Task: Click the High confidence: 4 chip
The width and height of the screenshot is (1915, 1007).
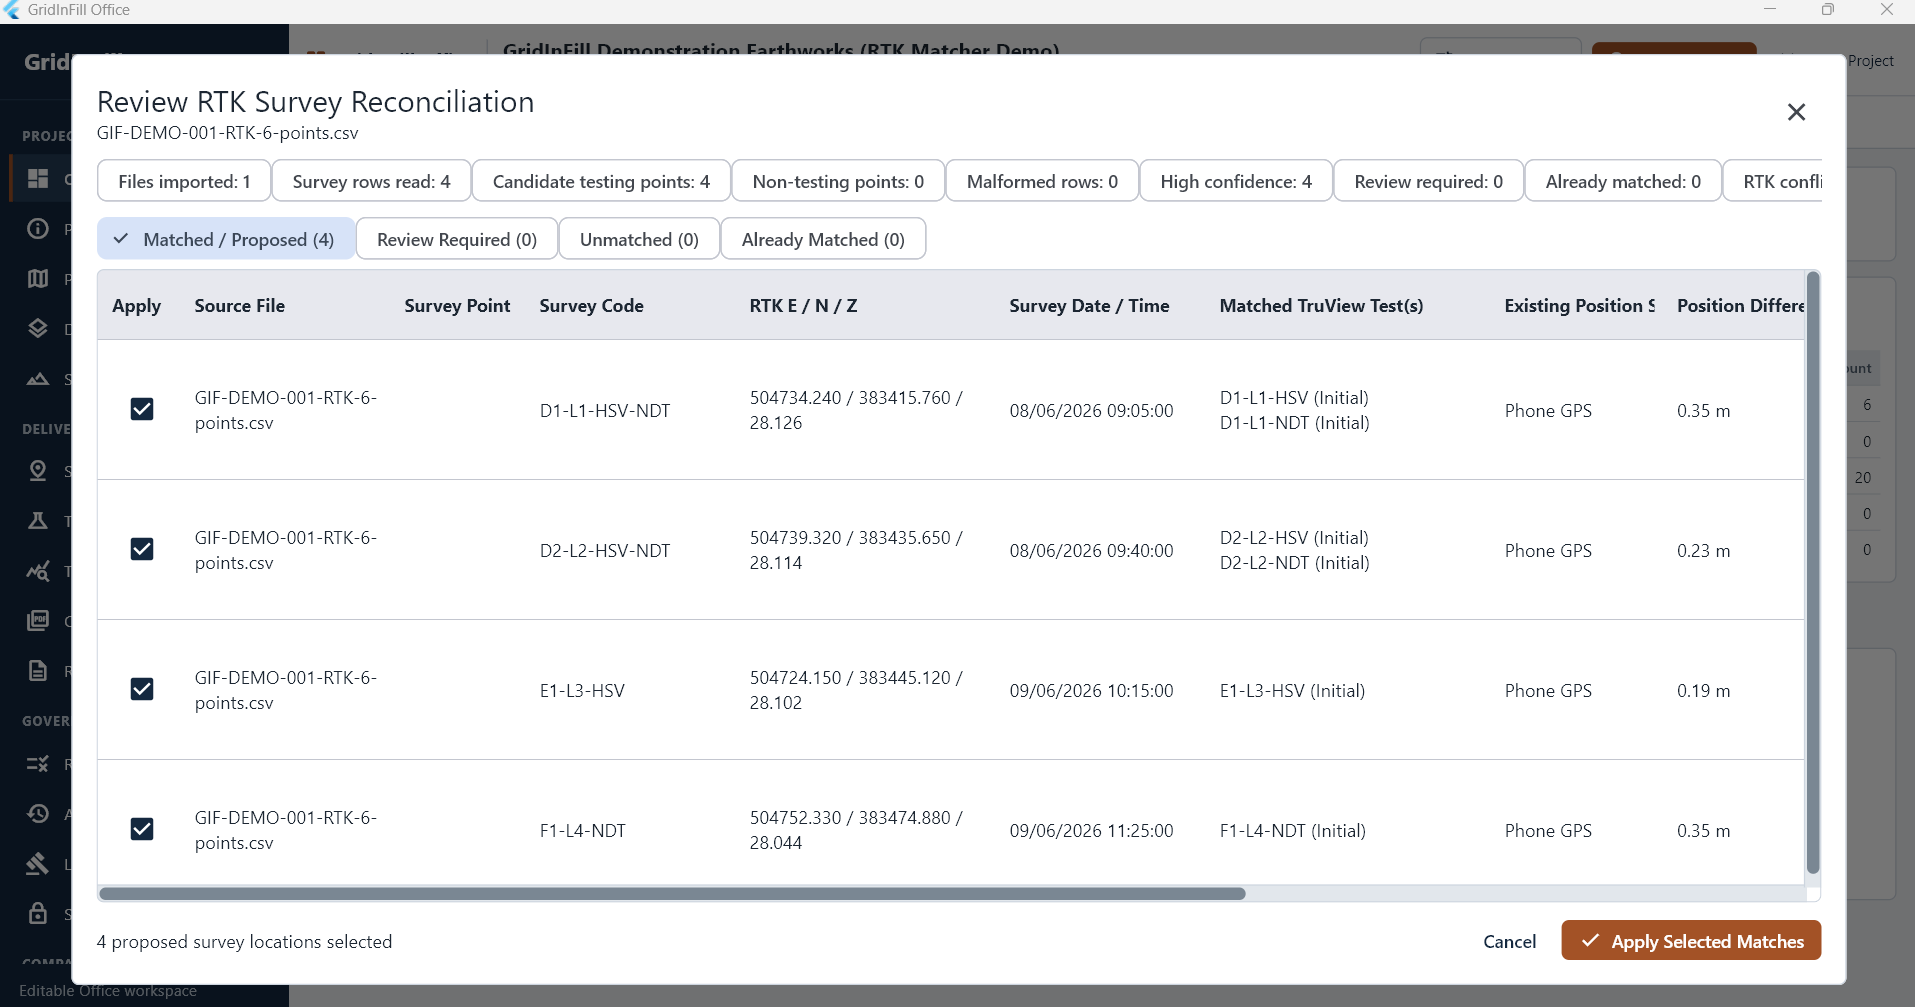Action: [1236, 181]
